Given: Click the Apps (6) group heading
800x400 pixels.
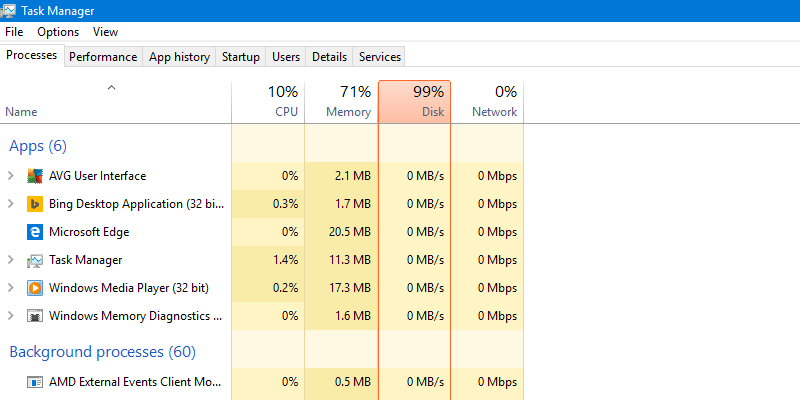Looking at the screenshot, I should point(38,146).
